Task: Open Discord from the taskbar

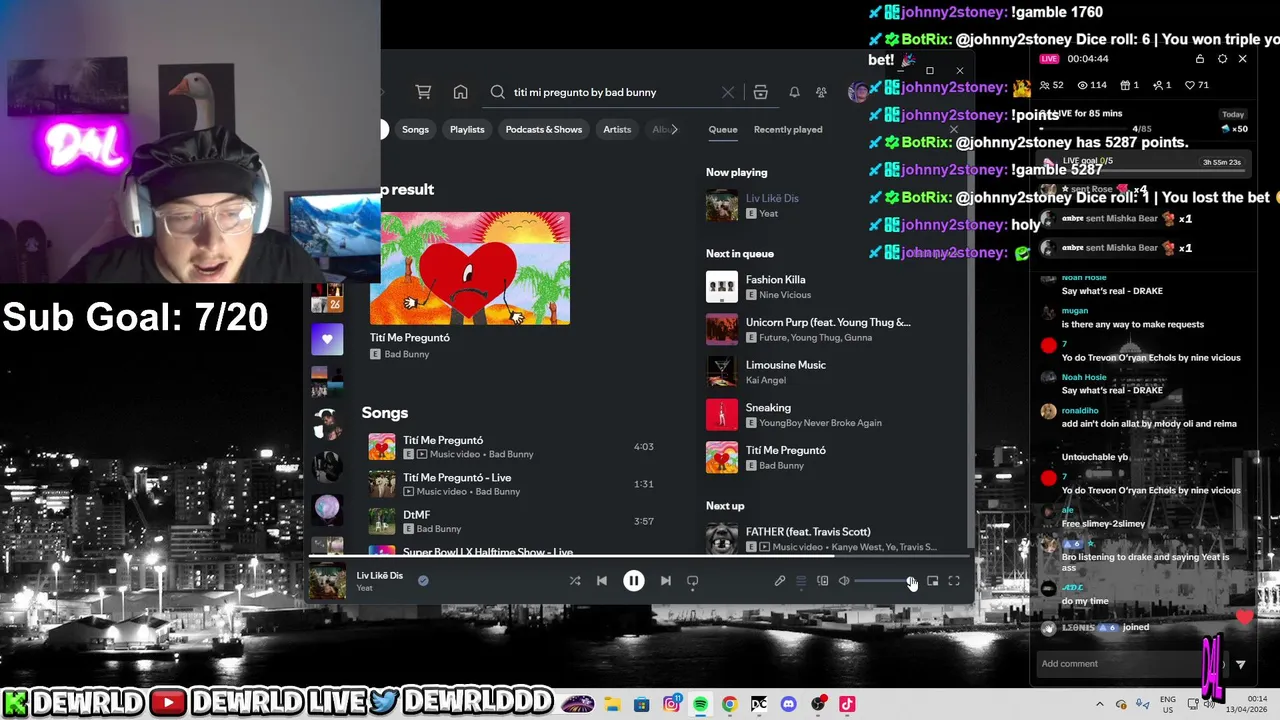Action: (789, 704)
